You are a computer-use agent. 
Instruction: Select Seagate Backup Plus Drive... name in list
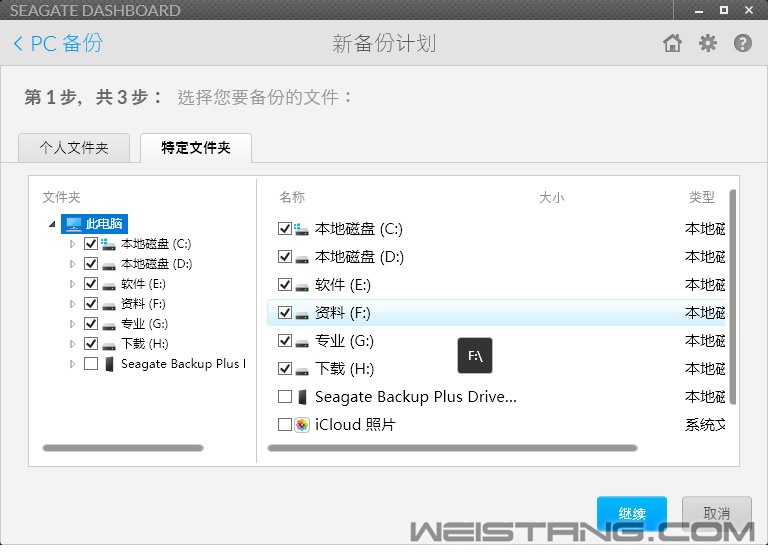(416, 396)
